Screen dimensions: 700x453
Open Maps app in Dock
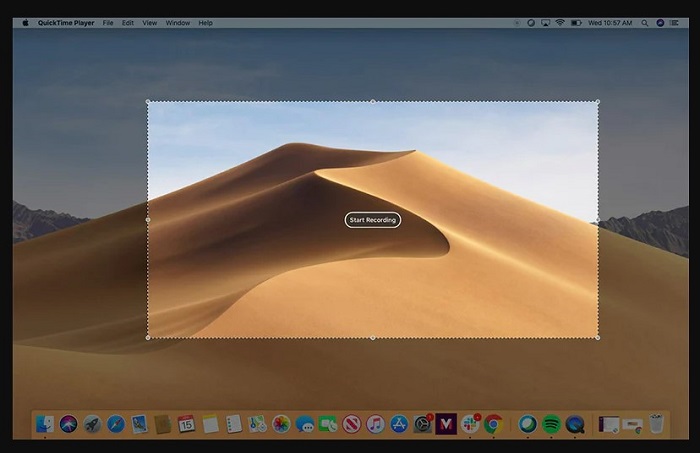(258, 424)
